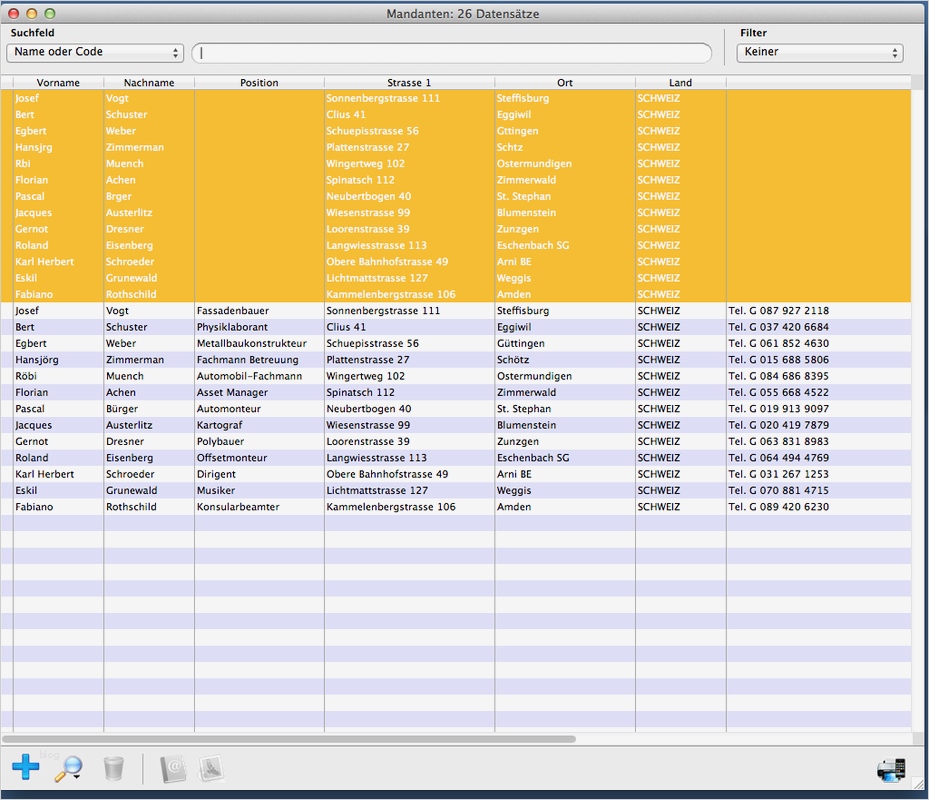The image size is (929, 800).
Task: Click into the search text input field
Action: click(x=452, y=53)
